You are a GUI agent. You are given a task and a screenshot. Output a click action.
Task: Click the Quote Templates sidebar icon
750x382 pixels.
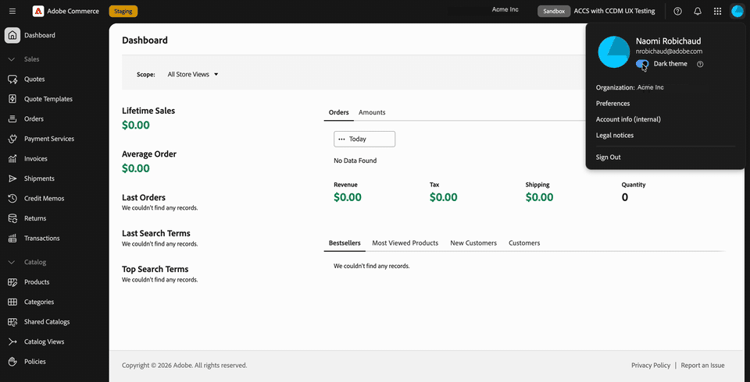point(12,99)
